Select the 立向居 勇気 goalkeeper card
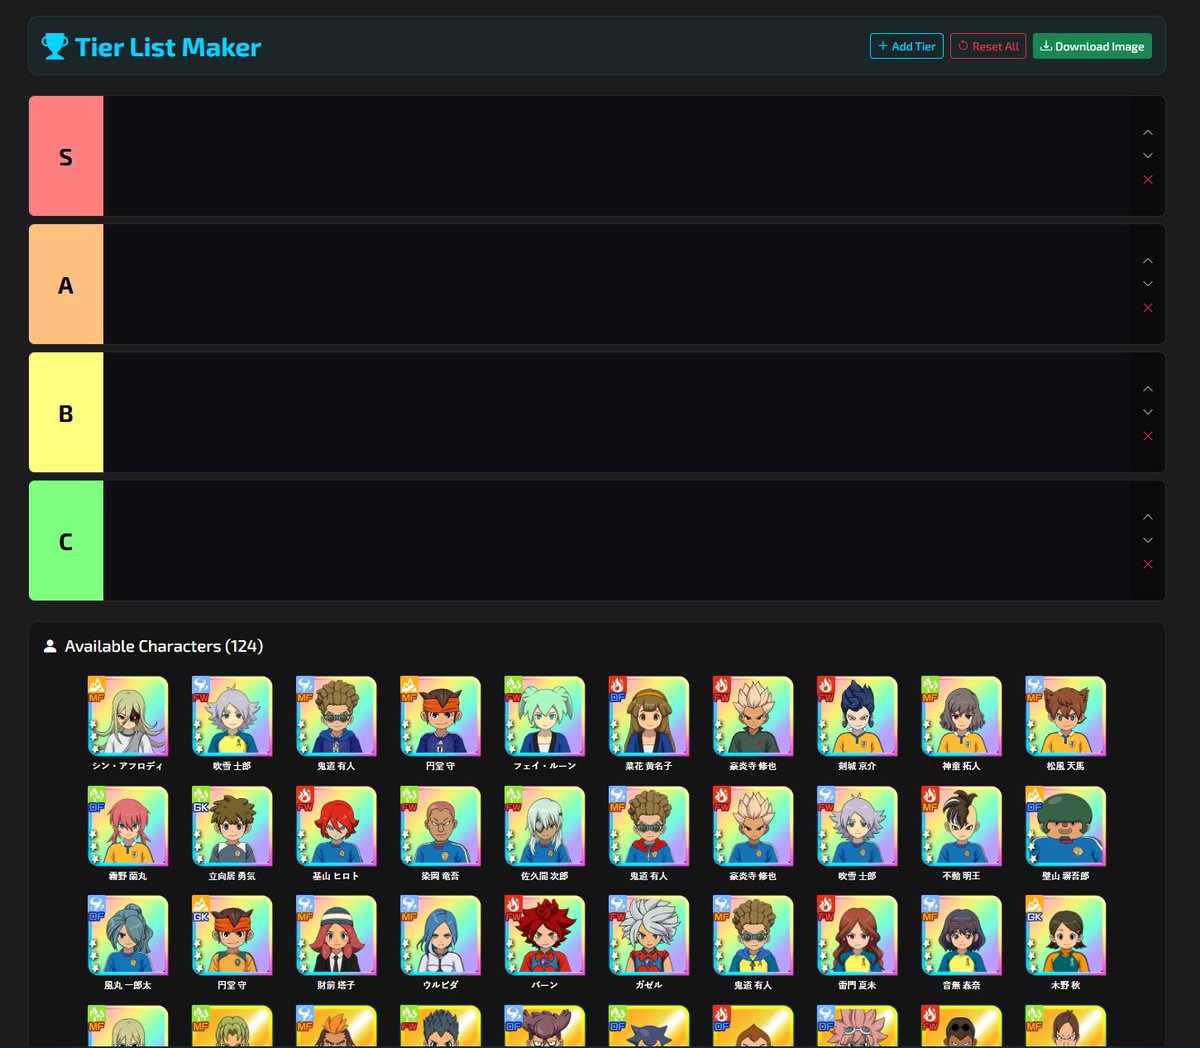This screenshot has width=1200, height=1048. point(232,834)
